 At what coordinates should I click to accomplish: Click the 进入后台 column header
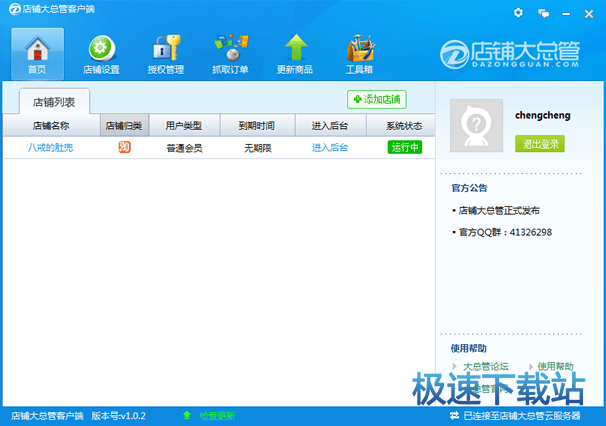330,125
